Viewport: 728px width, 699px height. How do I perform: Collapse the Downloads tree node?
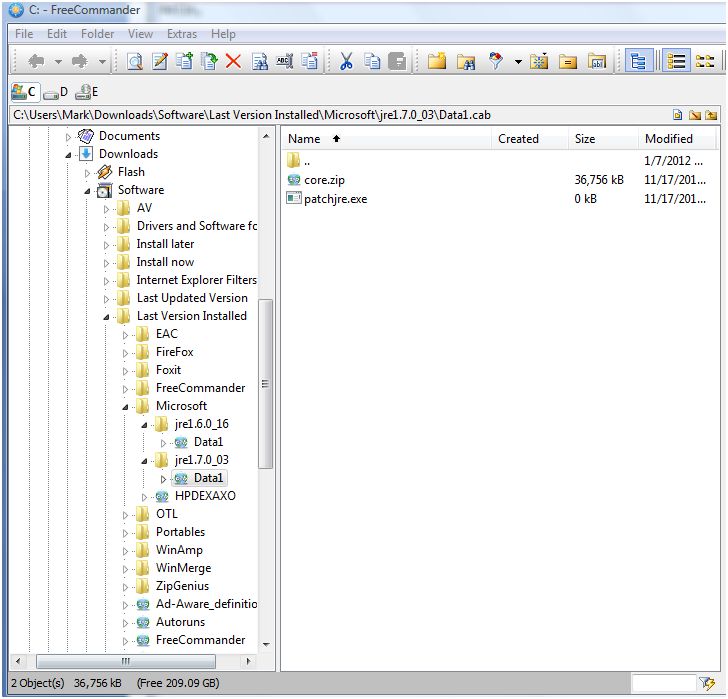tap(68, 155)
